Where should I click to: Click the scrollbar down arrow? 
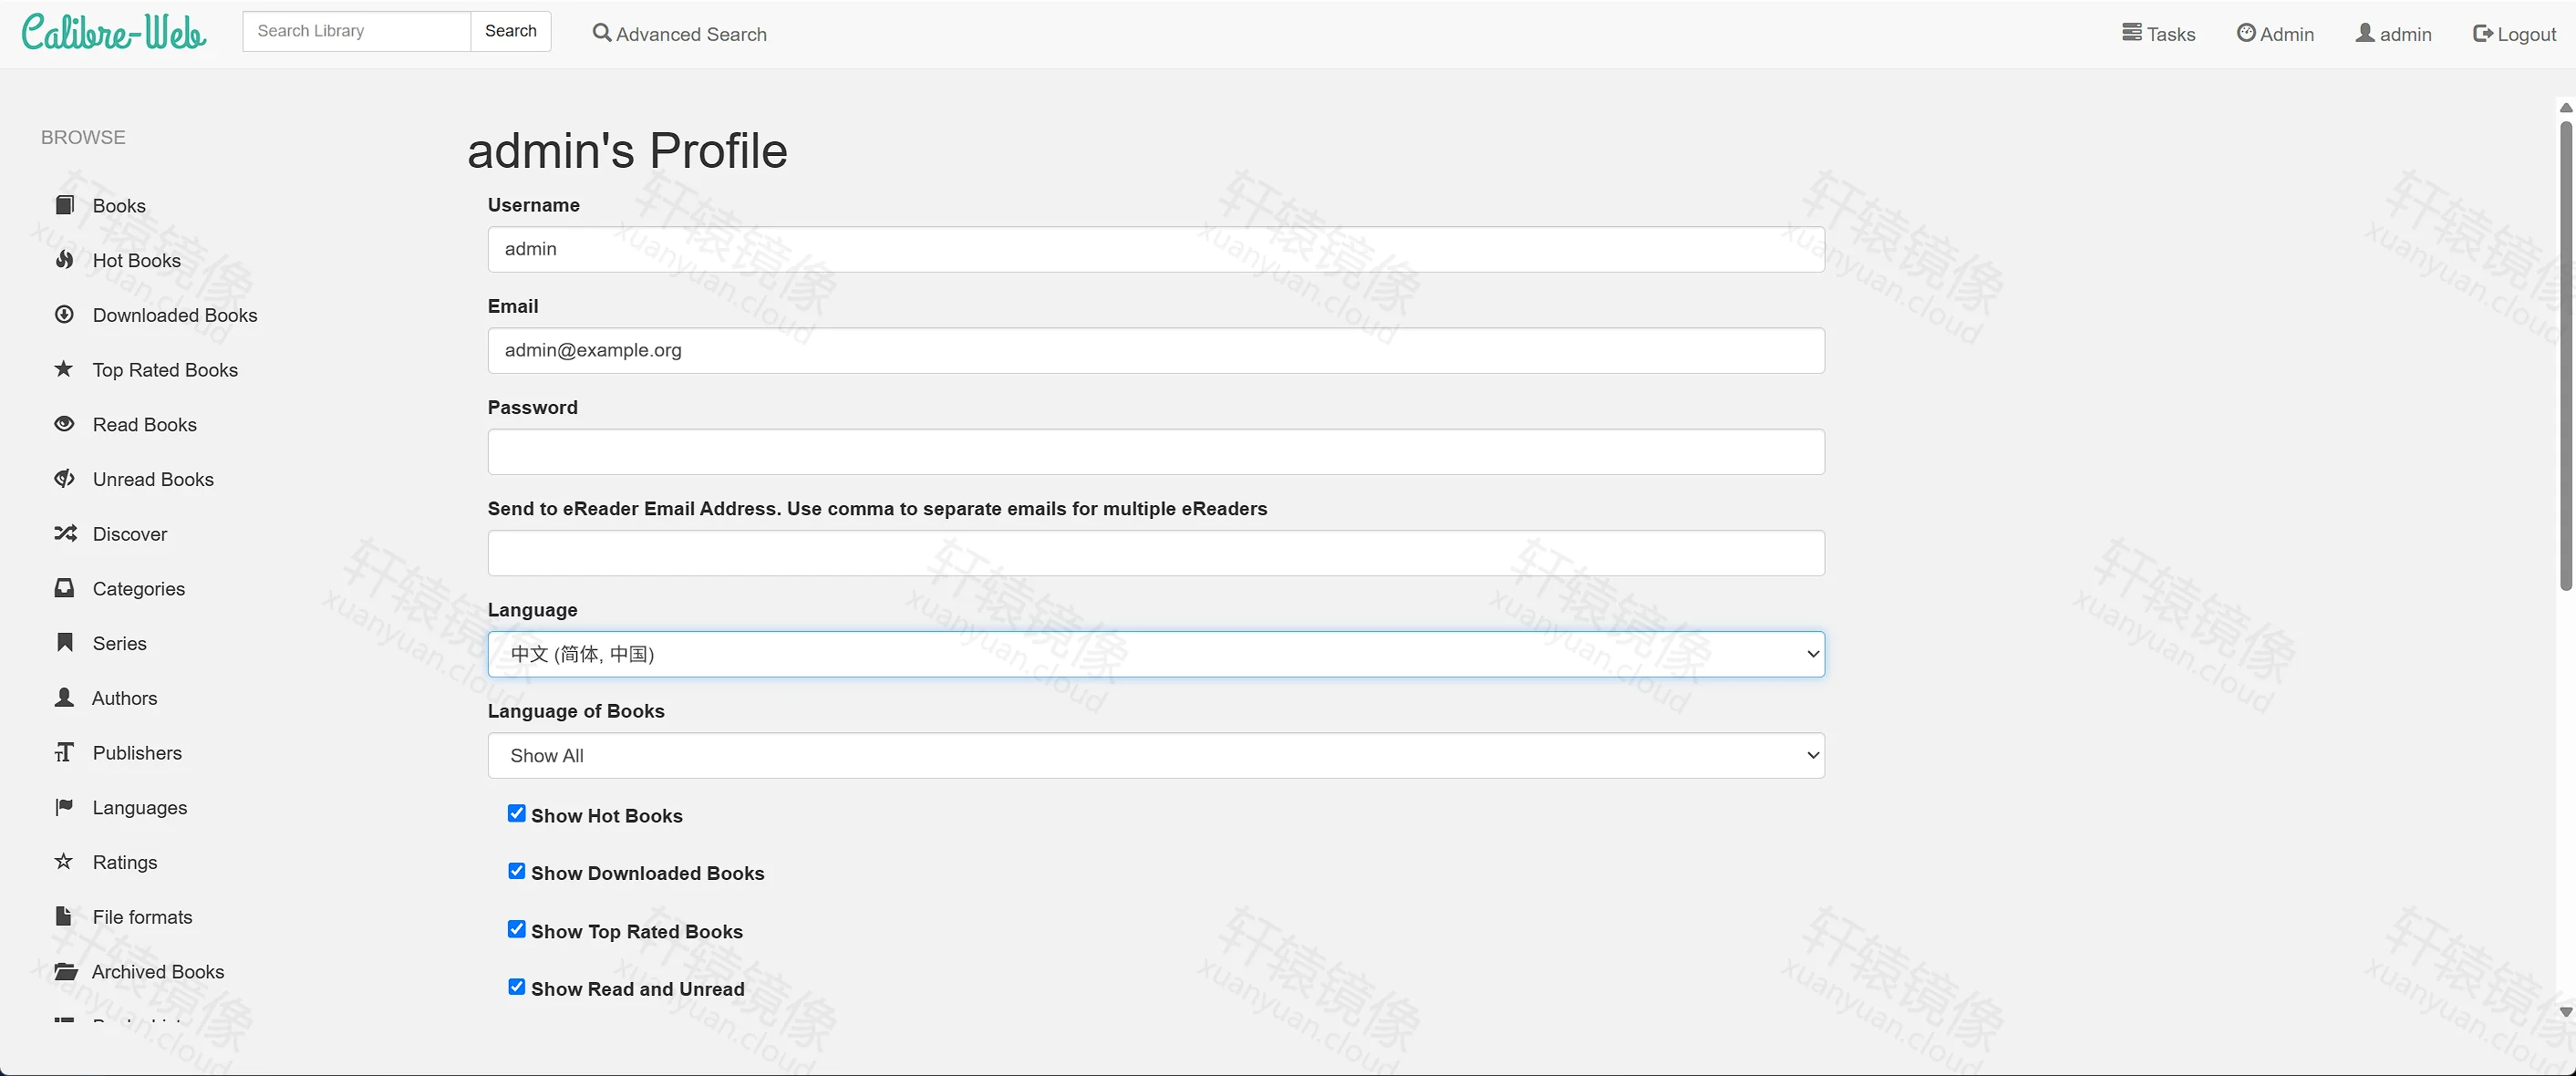[2566, 1012]
